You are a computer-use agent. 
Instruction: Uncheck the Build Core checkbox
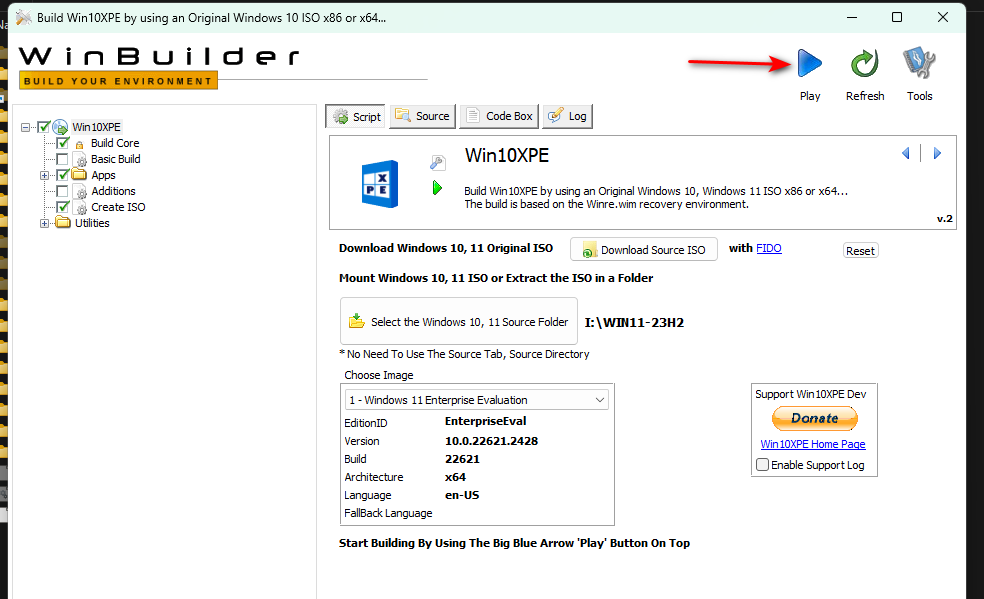click(x=62, y=143)
